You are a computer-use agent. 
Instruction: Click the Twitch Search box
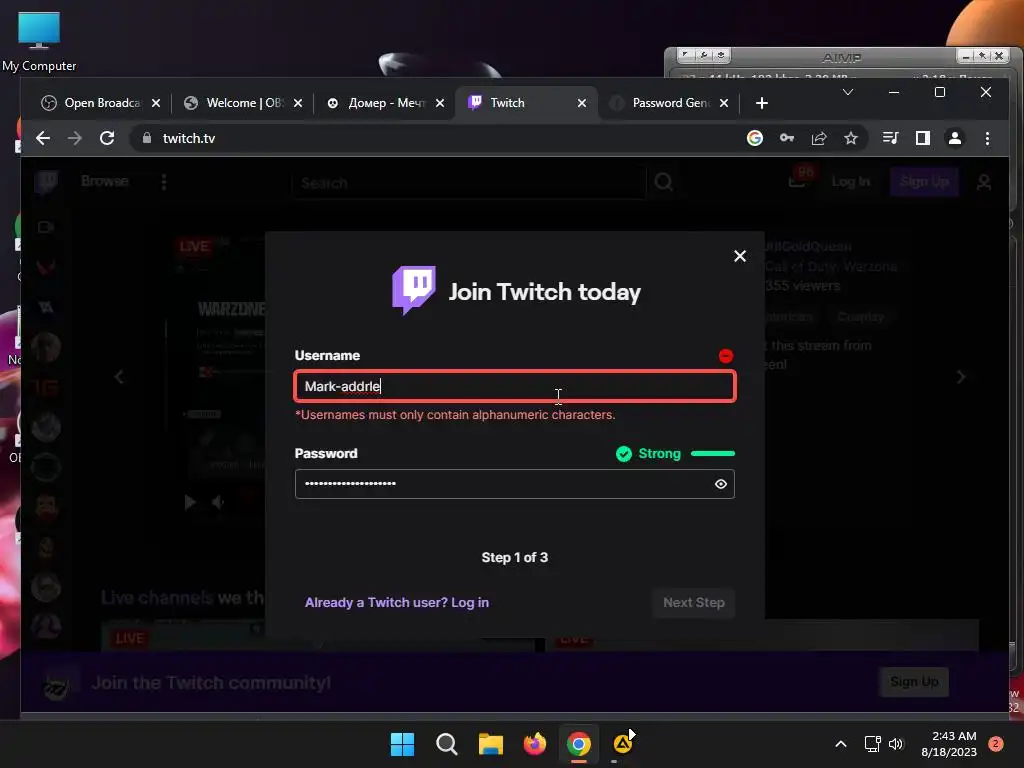coord(469,183)
